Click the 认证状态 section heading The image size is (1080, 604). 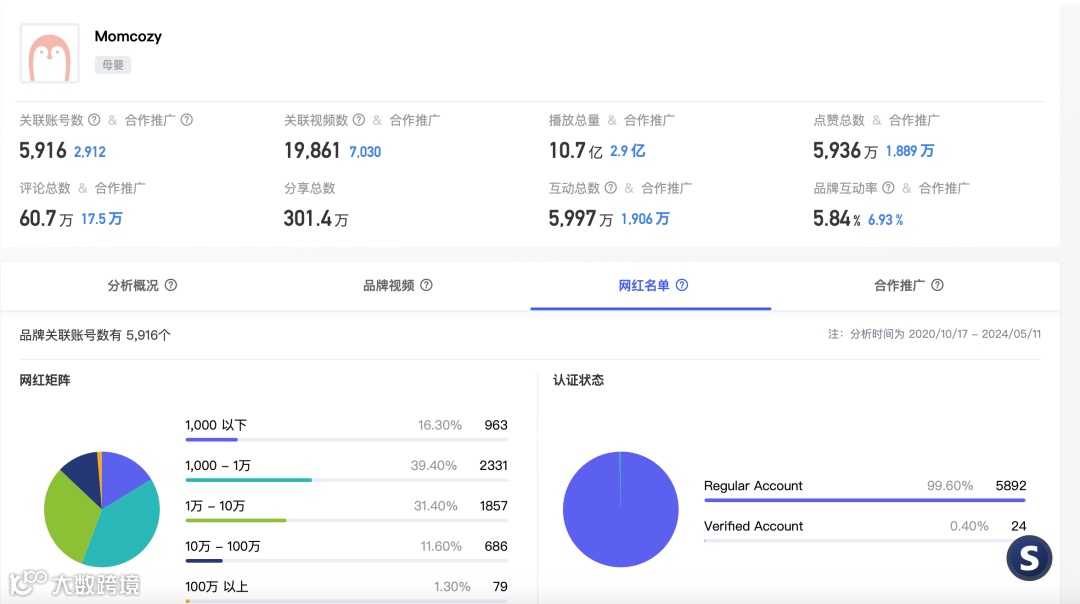(579, 380)
